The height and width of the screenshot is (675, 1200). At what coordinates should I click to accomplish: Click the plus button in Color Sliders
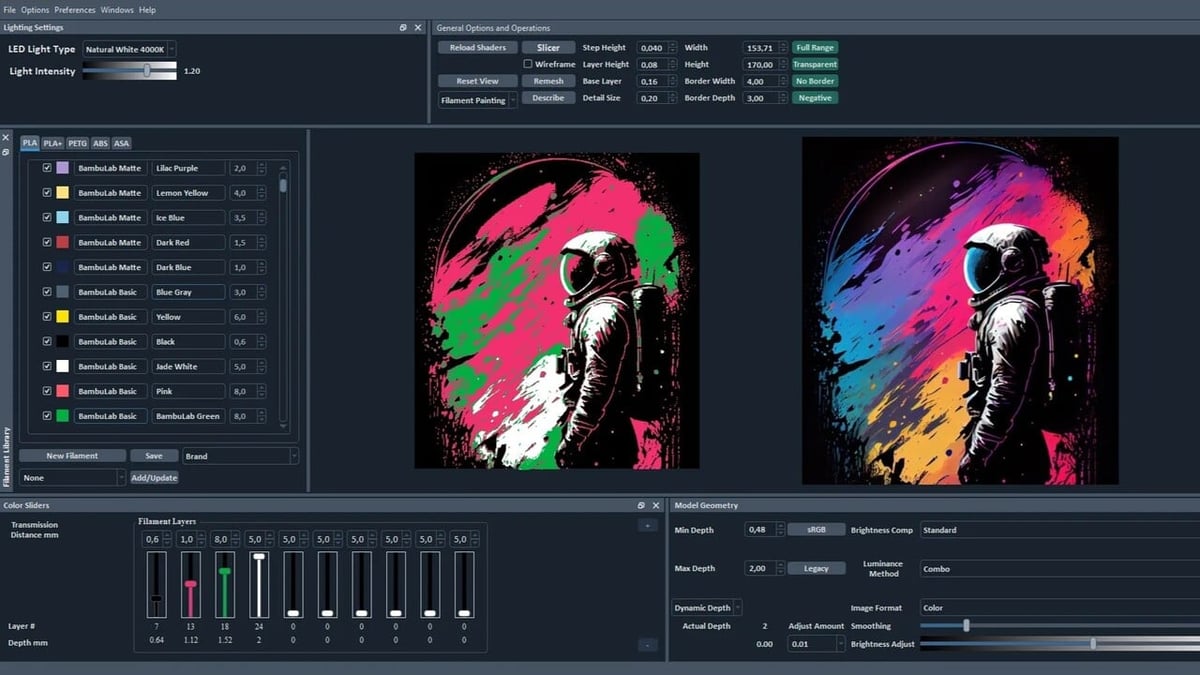coord(647,526)
